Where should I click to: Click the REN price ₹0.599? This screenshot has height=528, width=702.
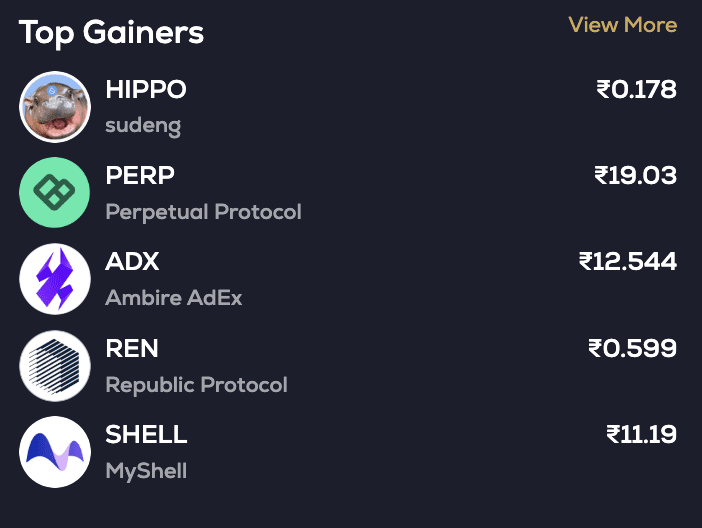[x=632, y=348]
